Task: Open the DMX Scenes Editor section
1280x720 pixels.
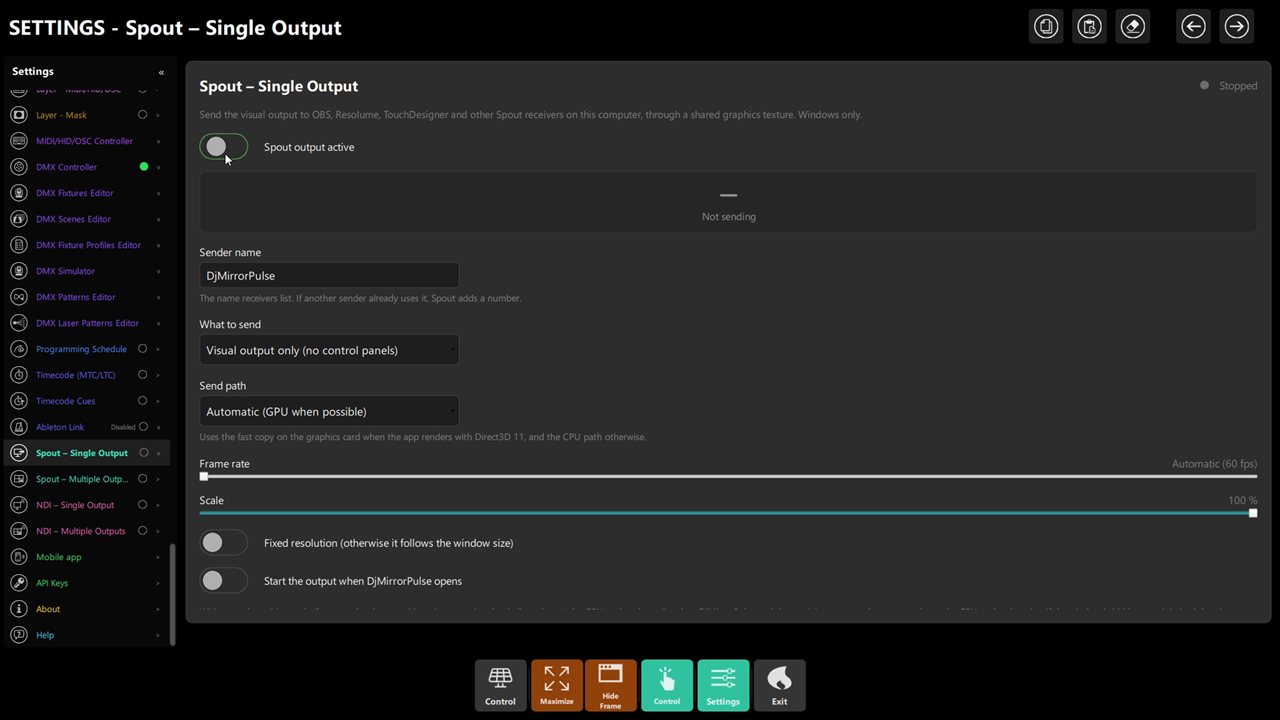Action: tap(73, 219)
